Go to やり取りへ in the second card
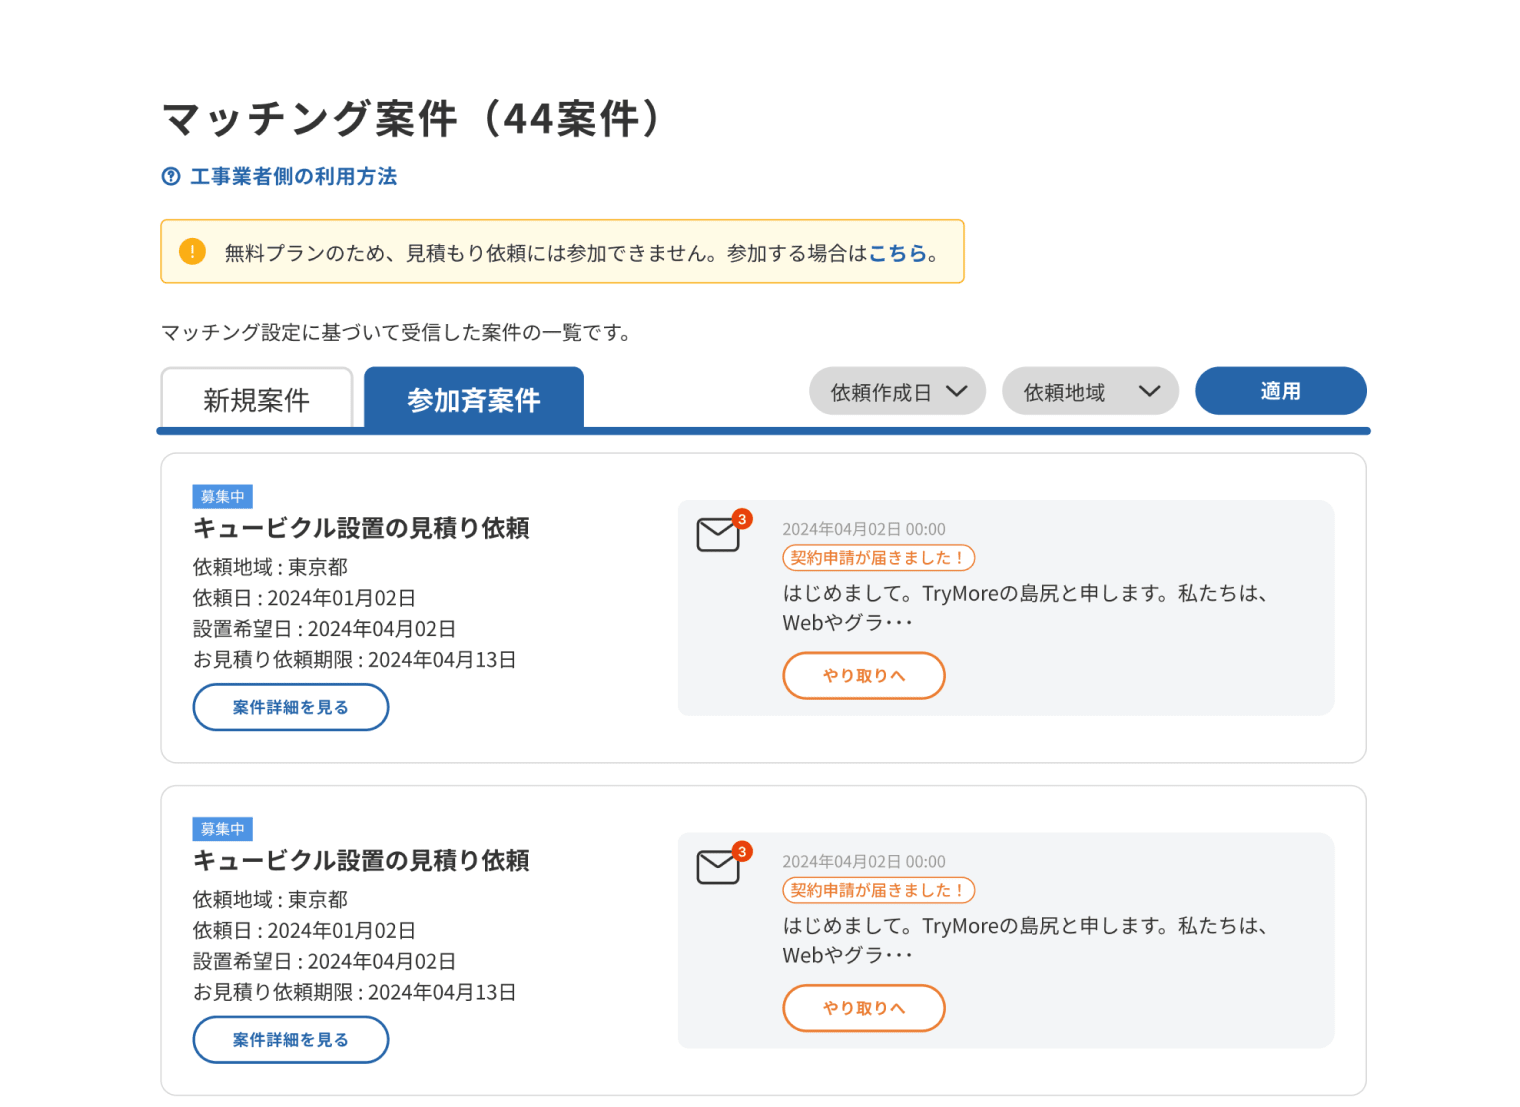The width and height of the screenshot is (1520, 1107). coord(863,1008)
